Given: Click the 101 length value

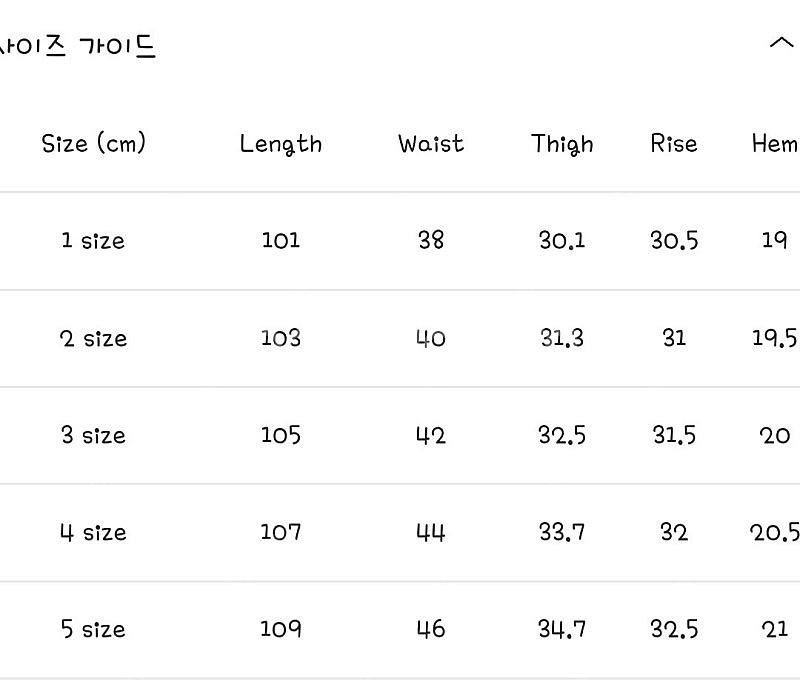Looking at the screenshot, I should [281, 240].
